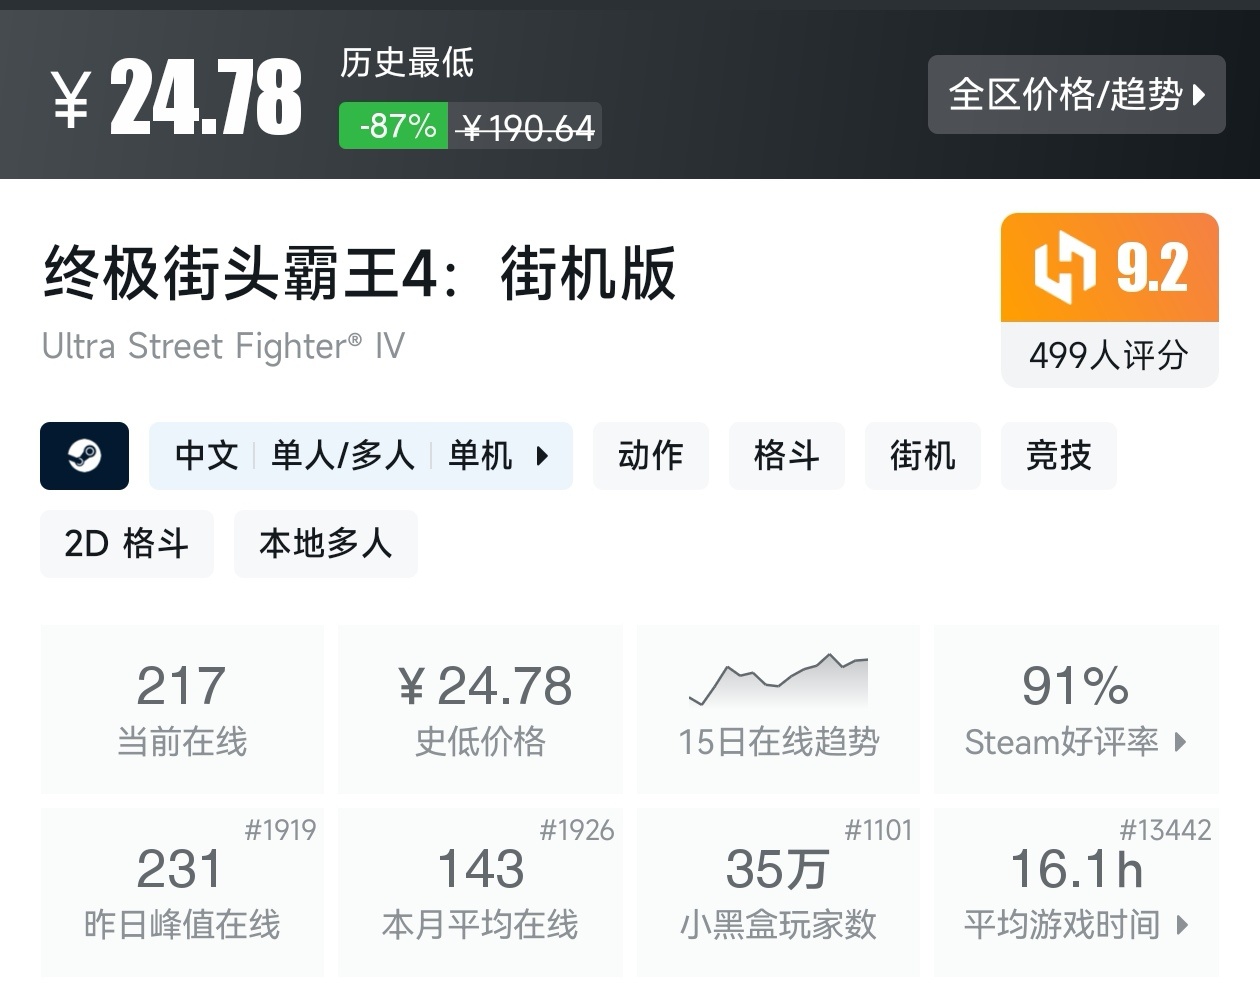Click the #1919 rank label
1260x995 pixels.
point(280,830)
